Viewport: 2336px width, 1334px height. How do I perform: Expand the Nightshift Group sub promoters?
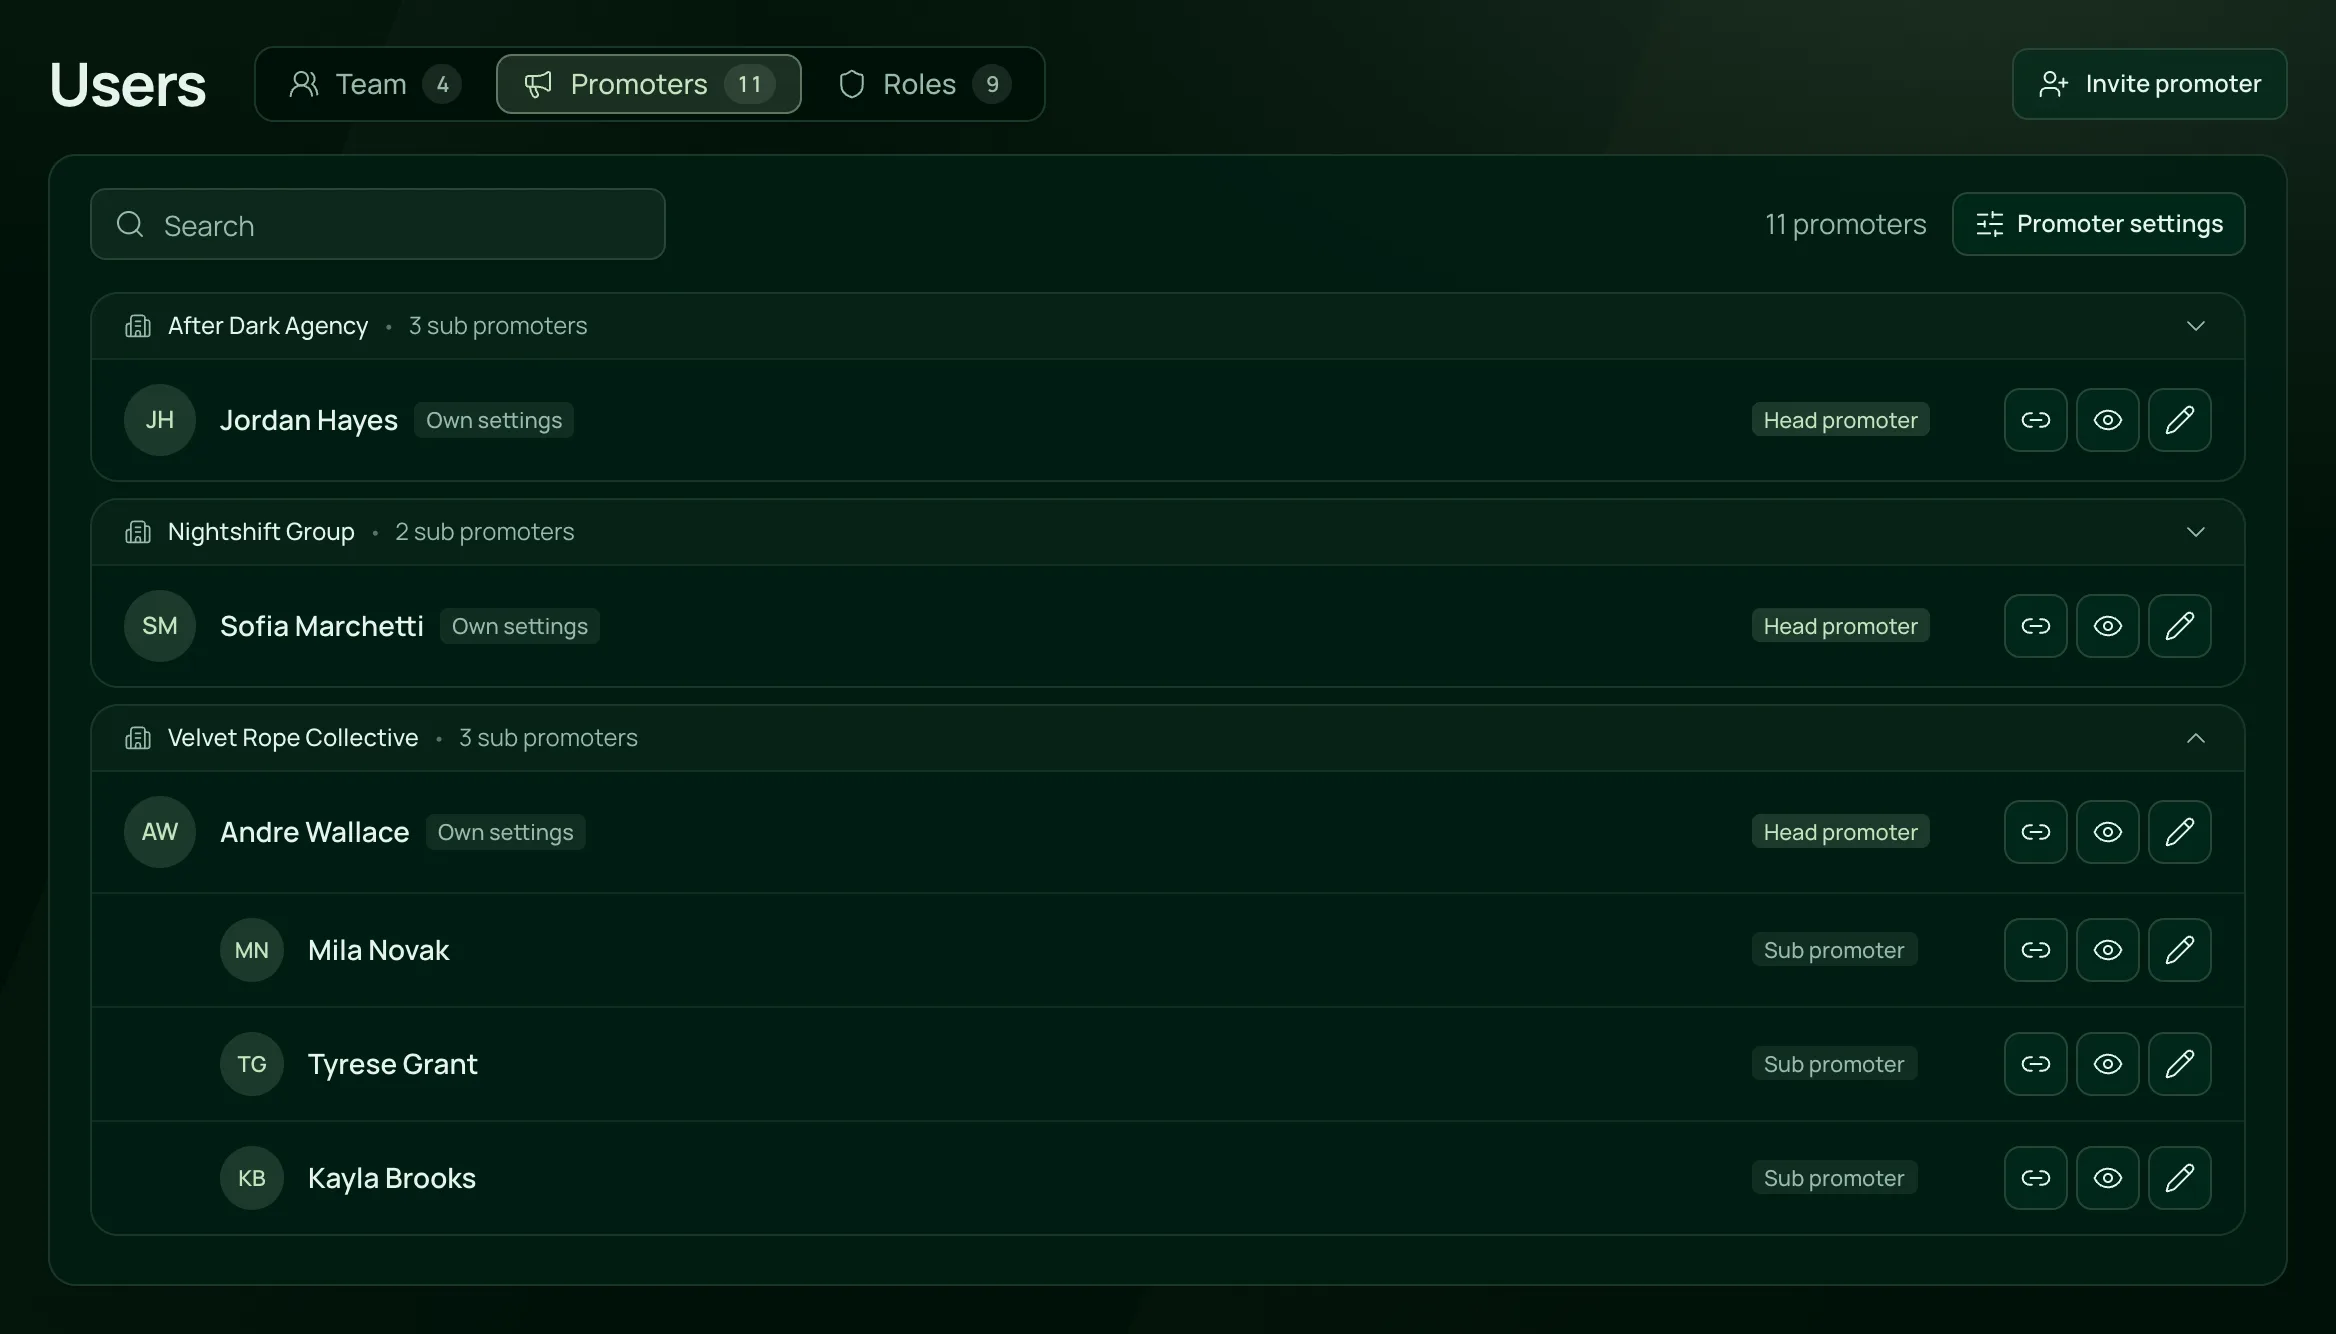point(2195,532)
